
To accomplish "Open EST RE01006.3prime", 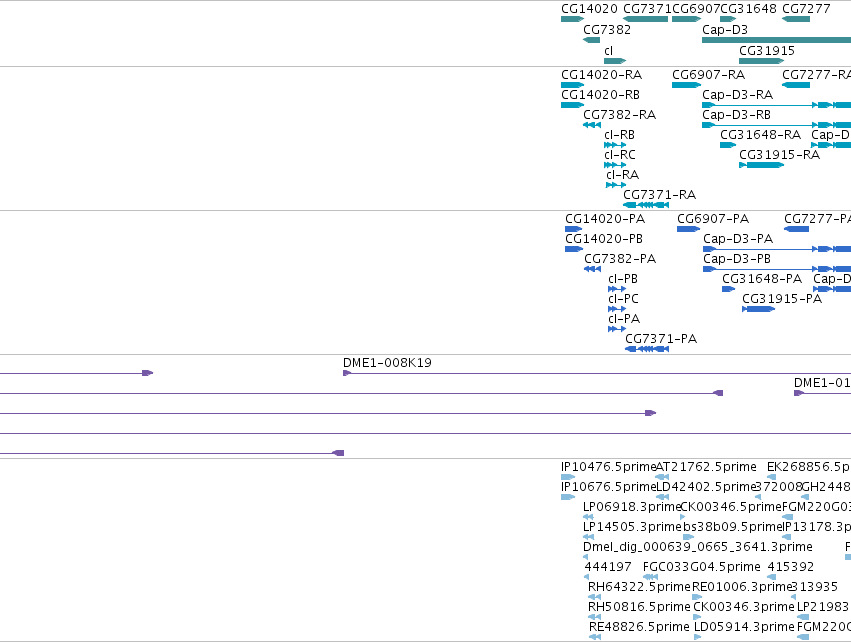I will point(697,597).
